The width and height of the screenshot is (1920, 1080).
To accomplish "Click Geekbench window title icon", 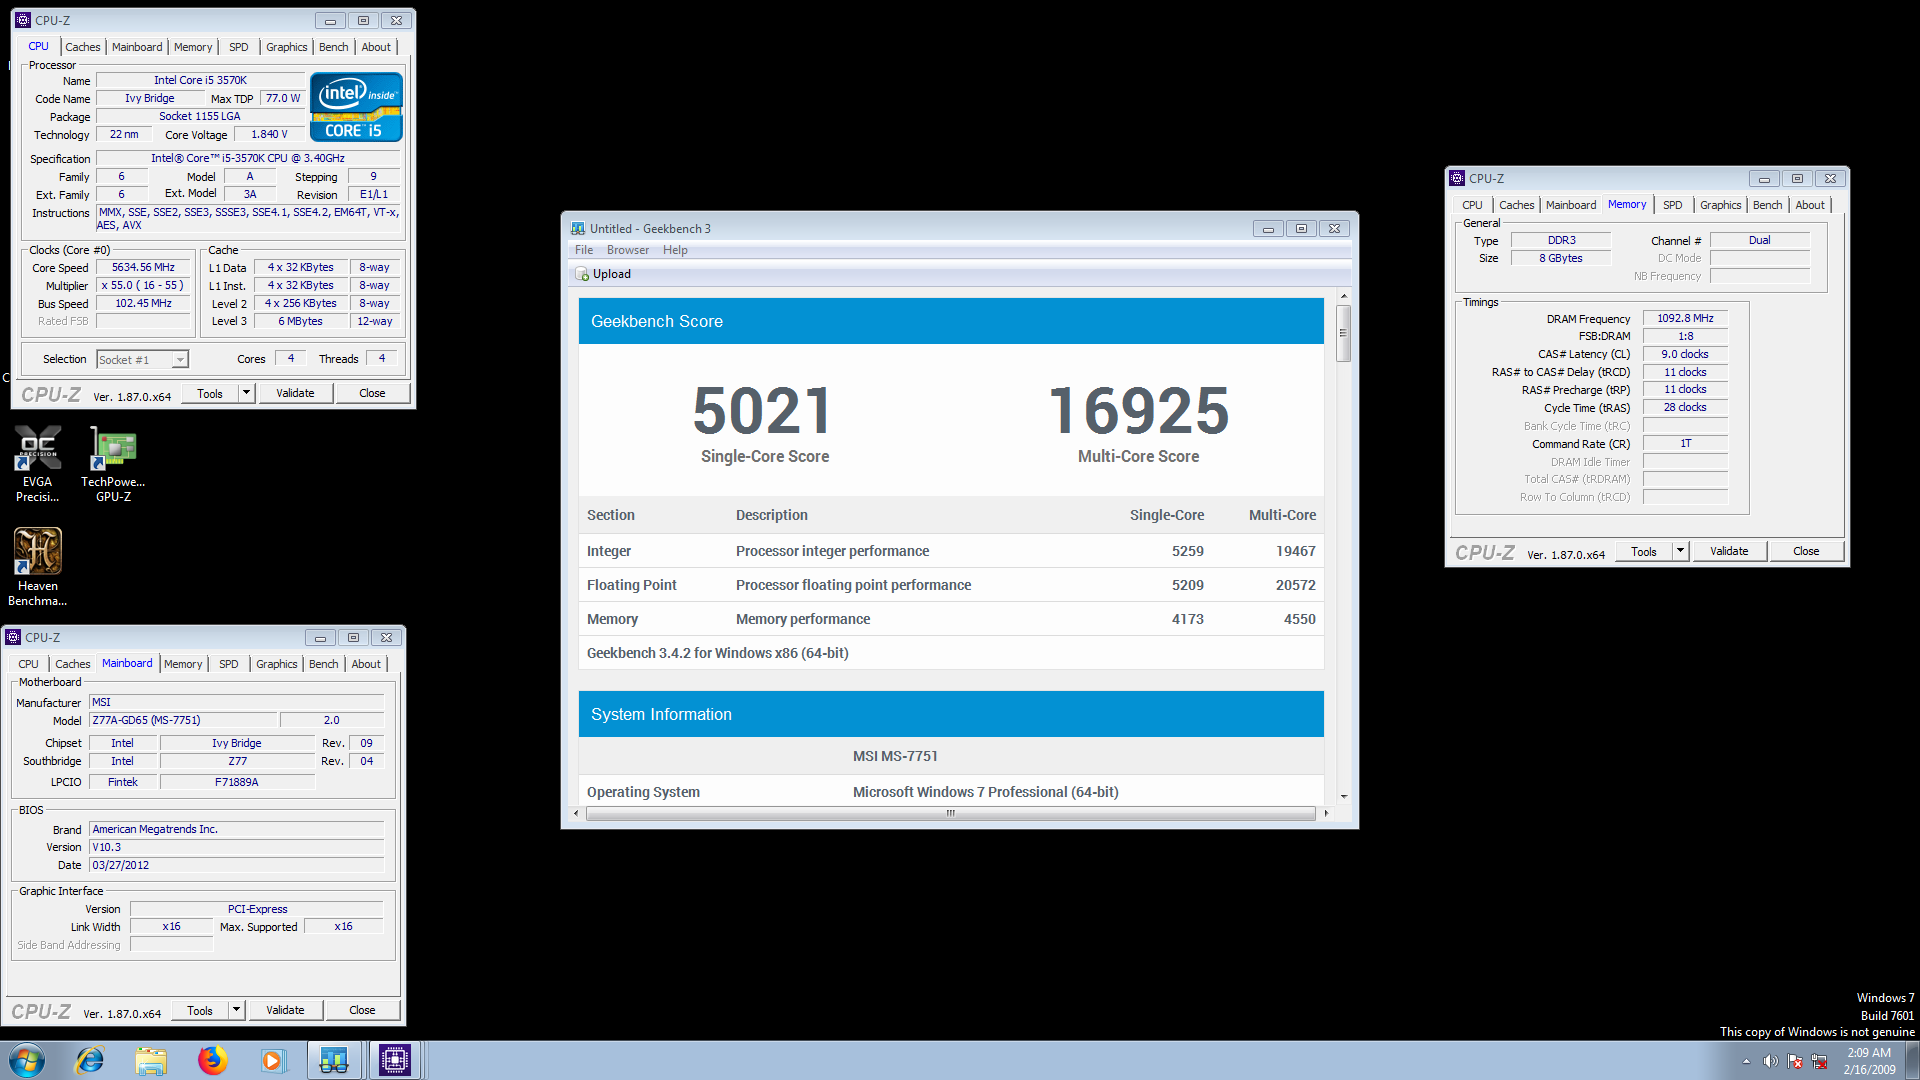I will [577, 228].
